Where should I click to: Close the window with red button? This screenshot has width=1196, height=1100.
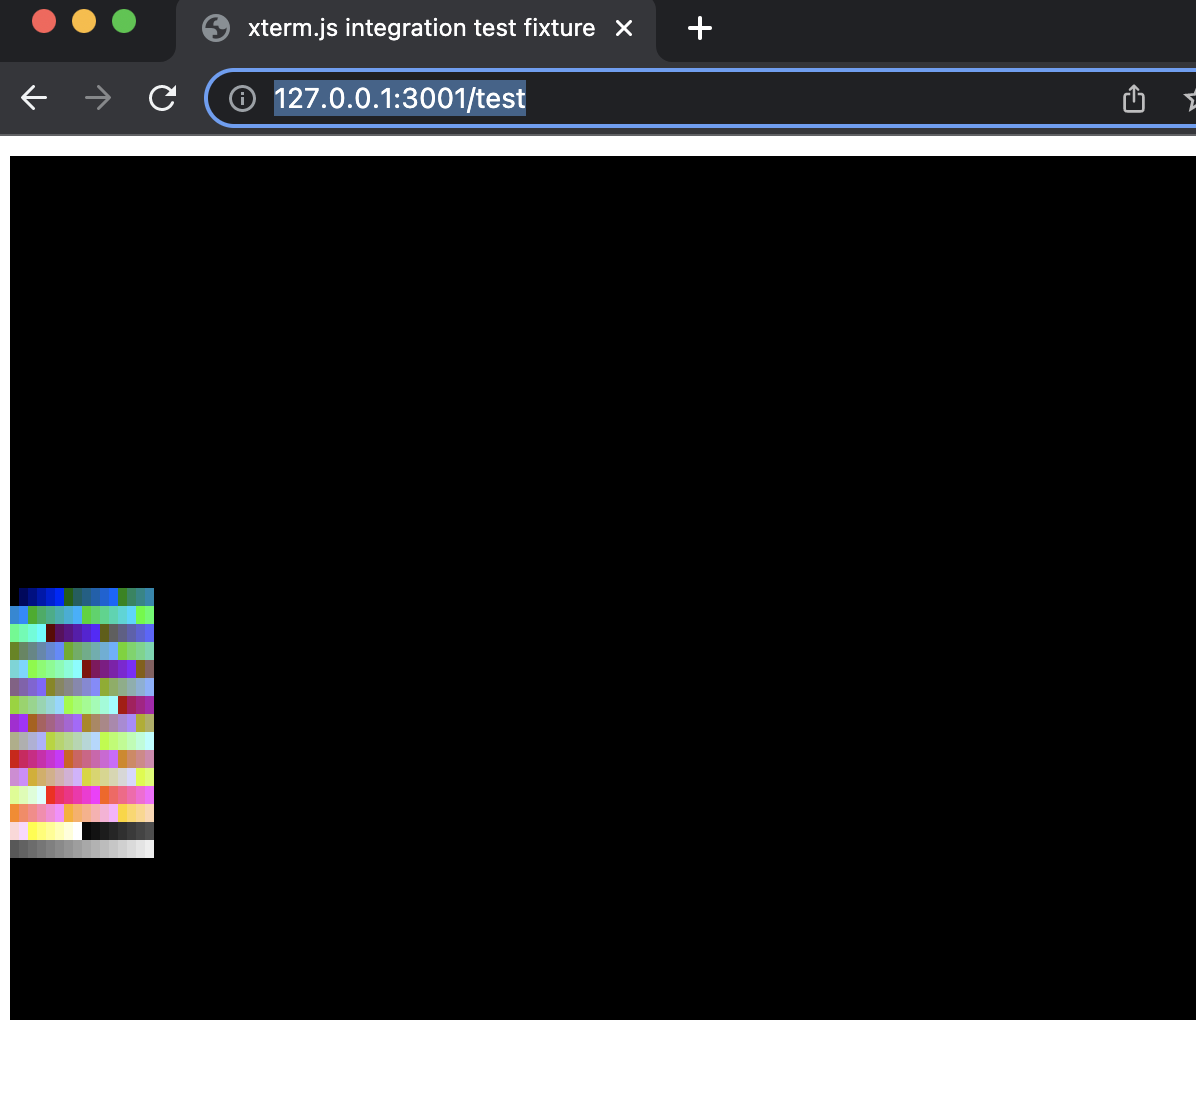click(44, 21)
